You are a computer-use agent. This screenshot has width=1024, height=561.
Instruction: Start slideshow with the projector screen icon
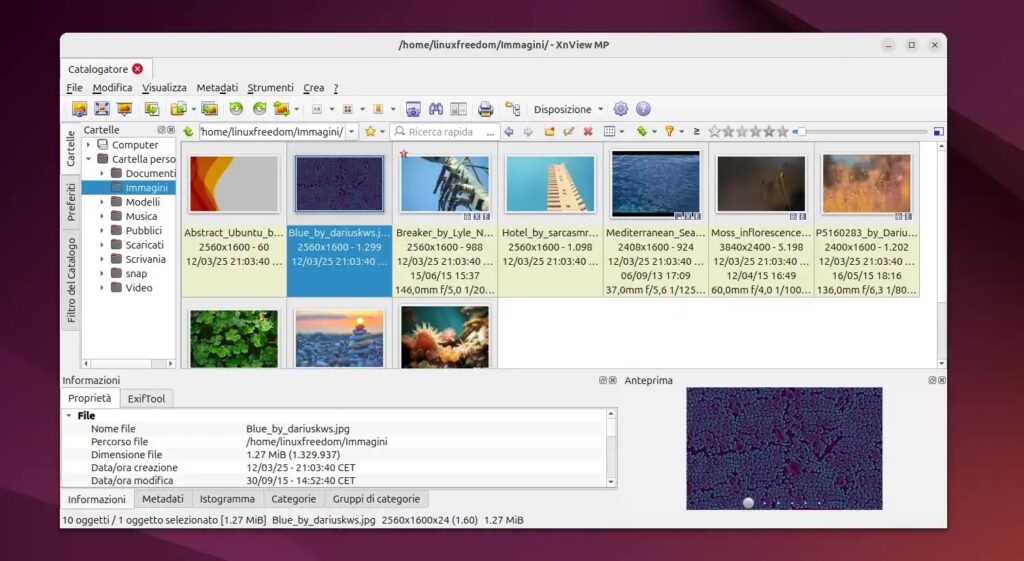(x=124, y=109)
